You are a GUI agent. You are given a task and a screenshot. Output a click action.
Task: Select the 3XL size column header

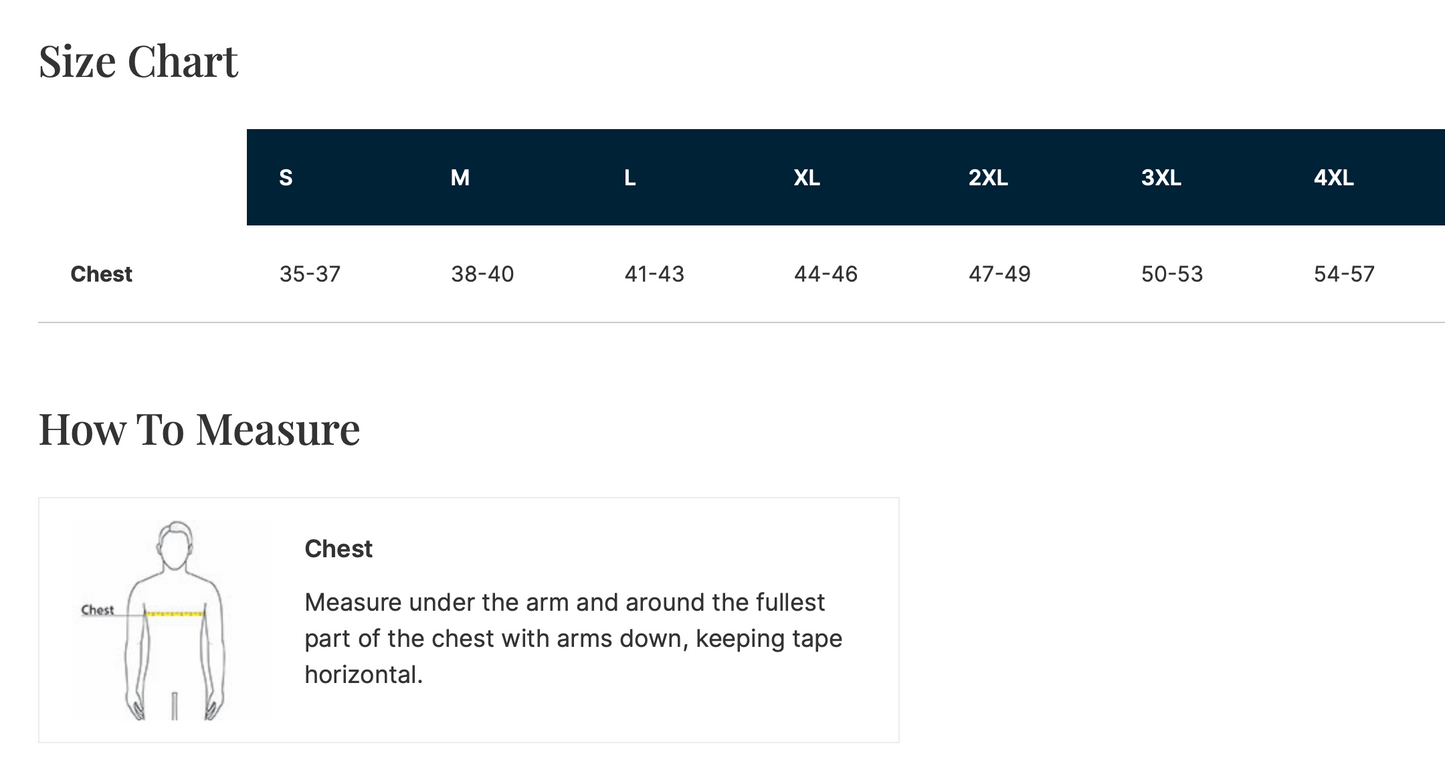[x=1161, y=178]
